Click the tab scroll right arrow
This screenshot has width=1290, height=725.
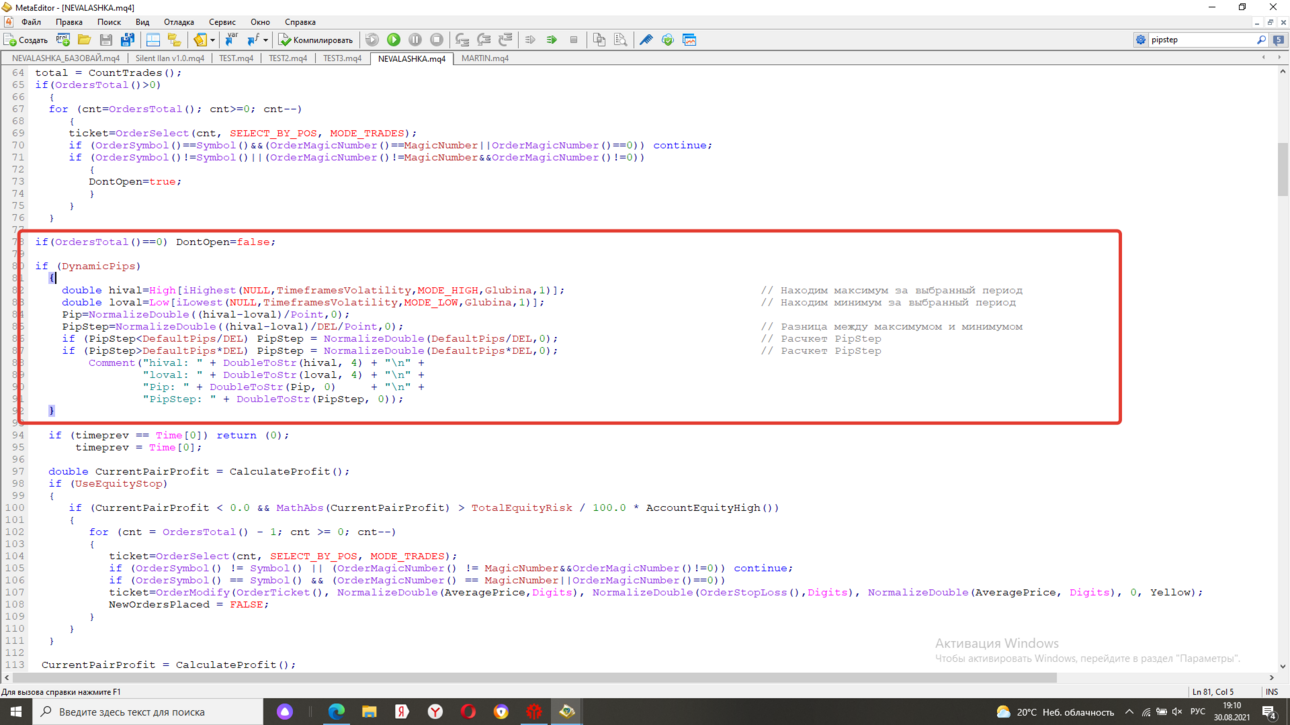(x=1279, y=58)
